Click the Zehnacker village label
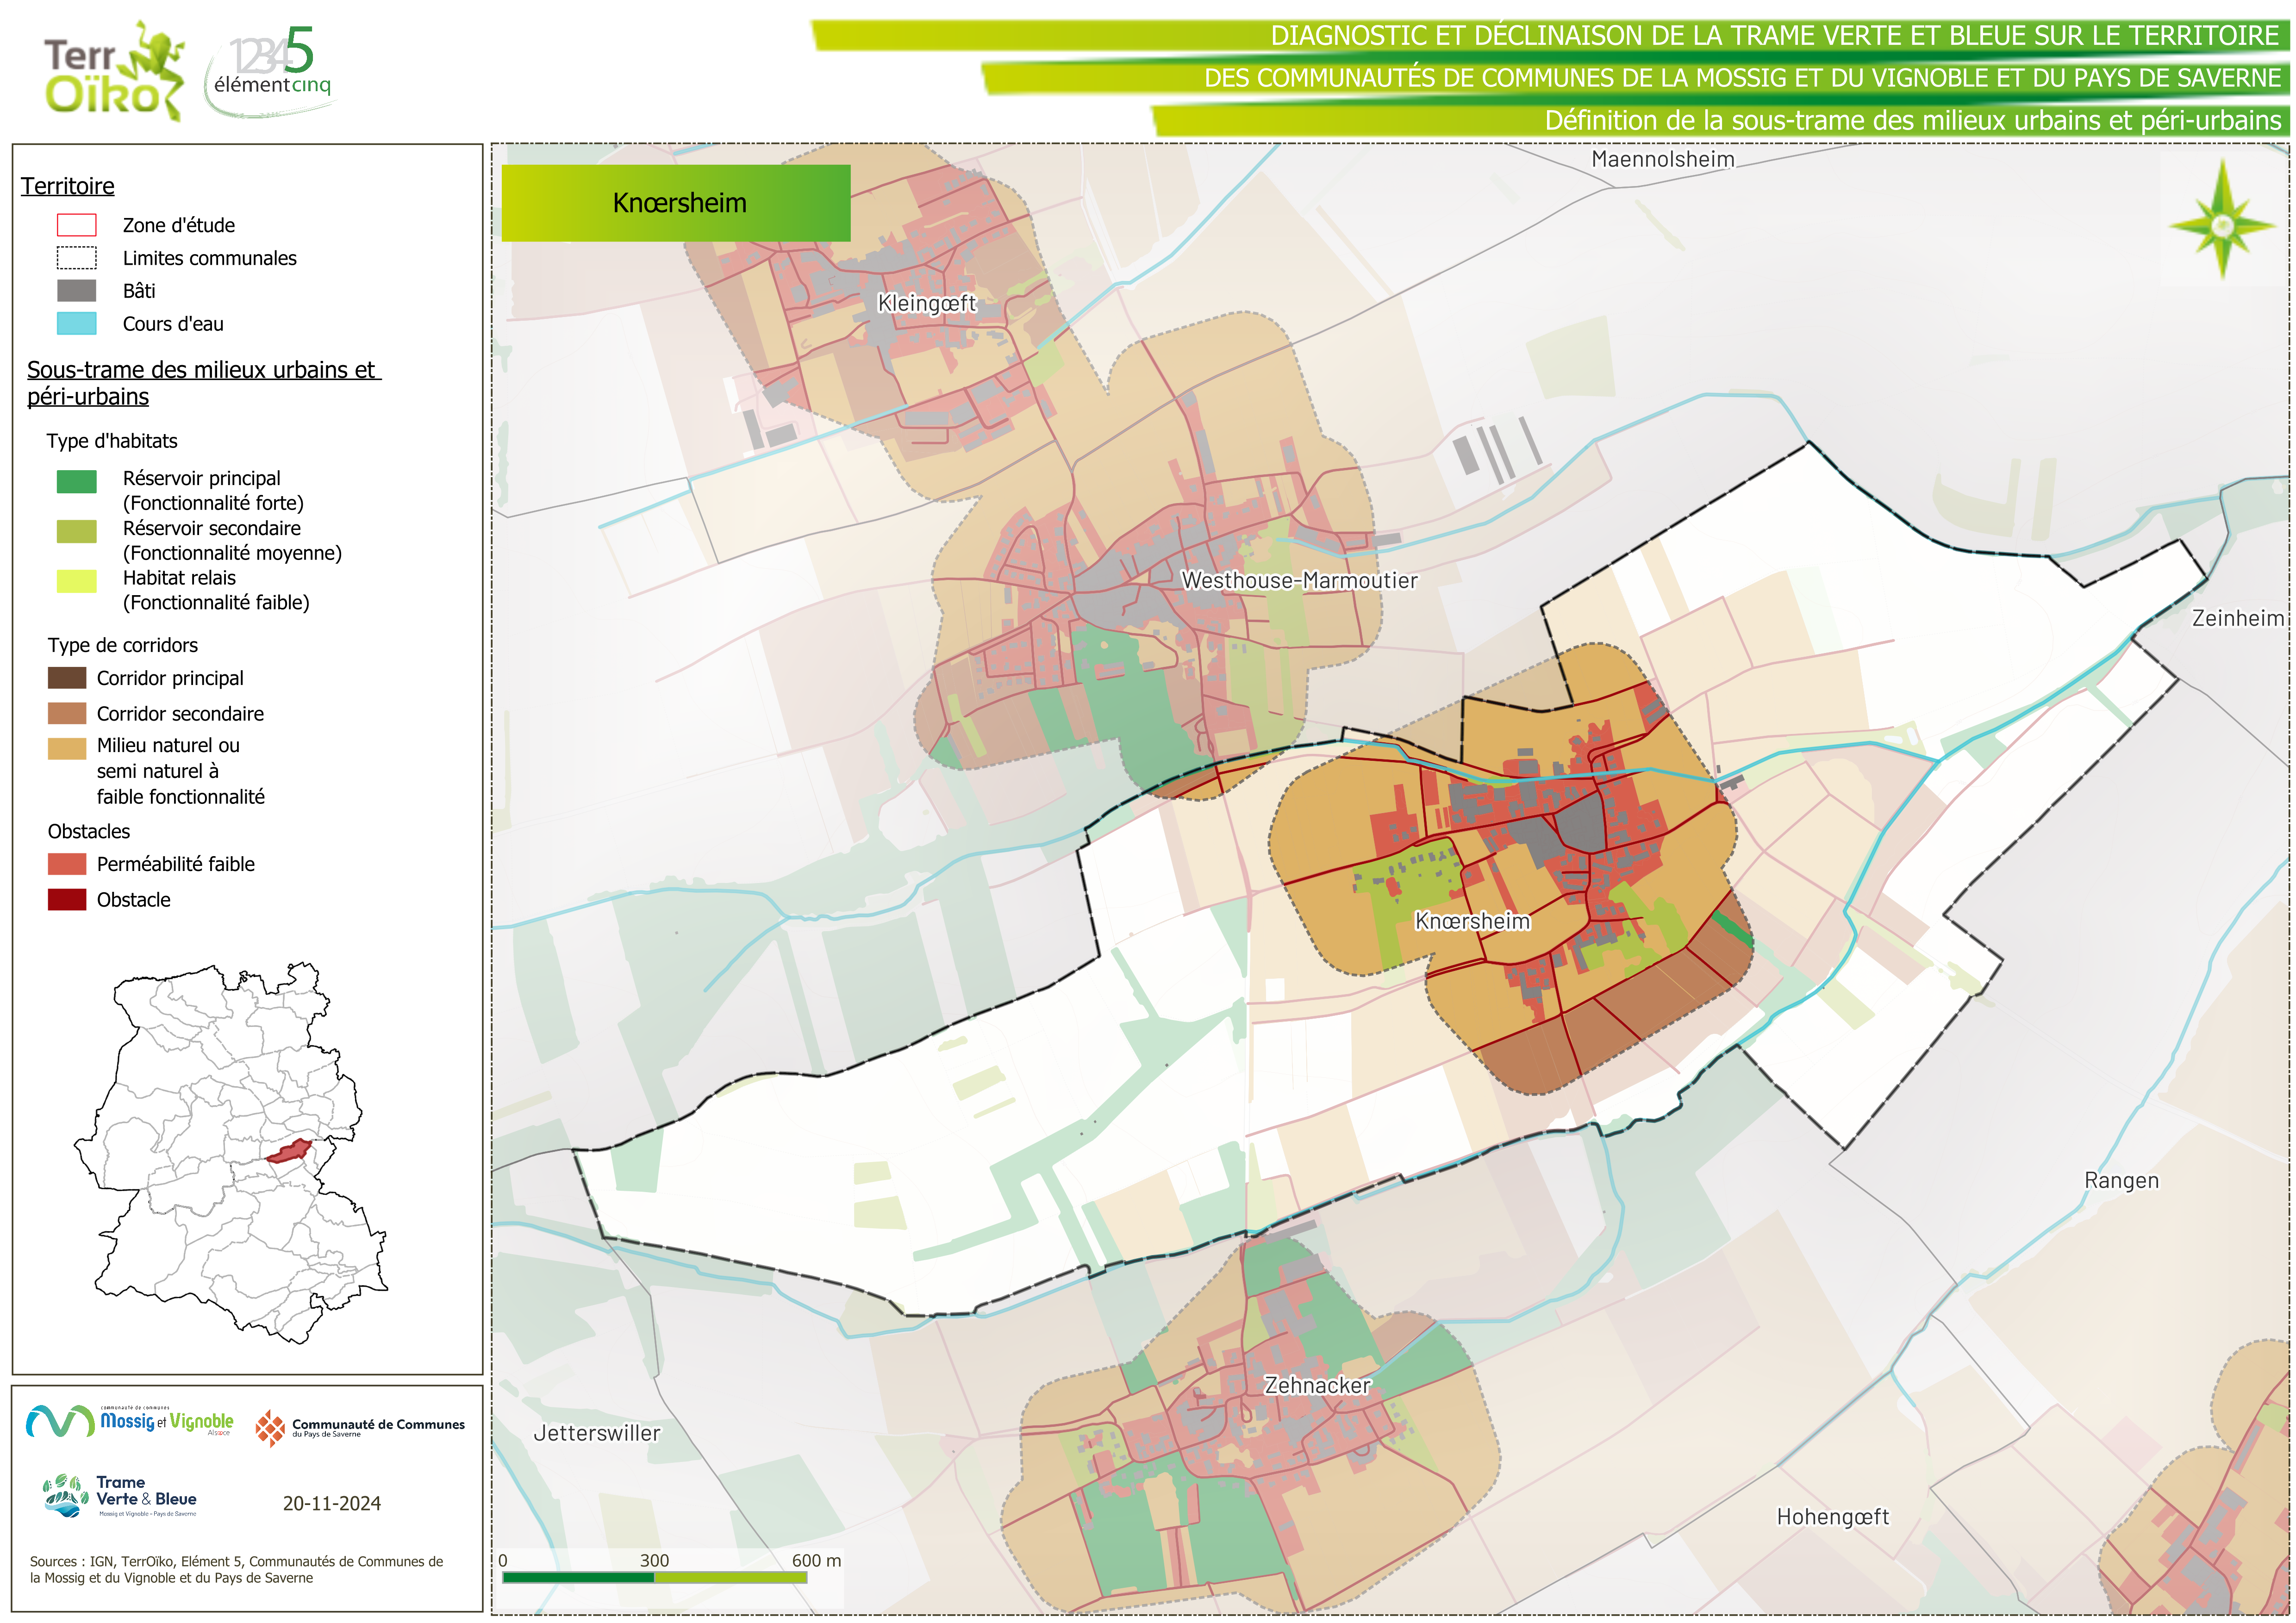The height and width of the screenshot is (1623, 2296). 1316,1385
